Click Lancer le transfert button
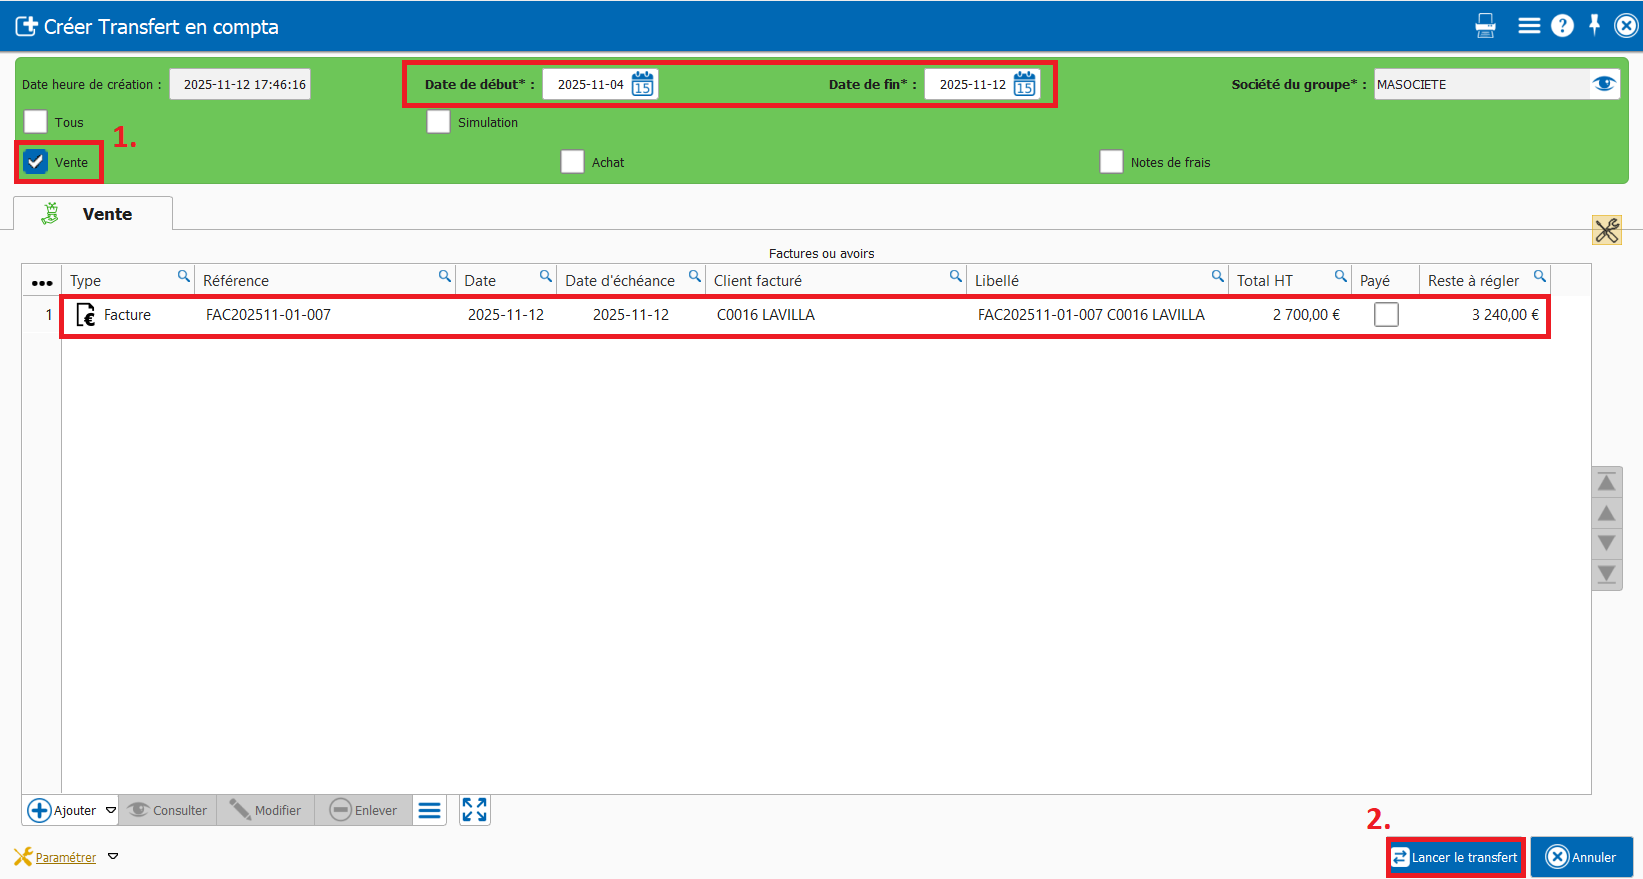This screenshot has width=1643, height=879. [1455, 857]
